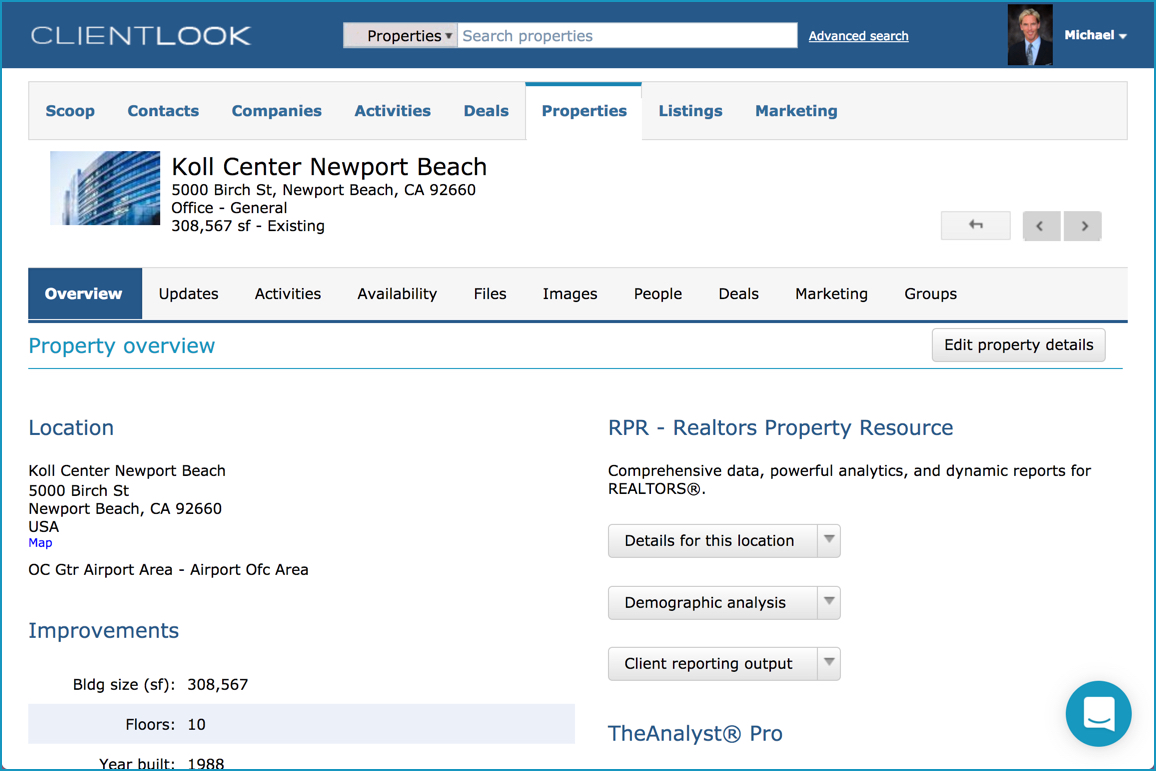Click the Search properties input field
Screen dimensions: 1156x771
[627, 35]
